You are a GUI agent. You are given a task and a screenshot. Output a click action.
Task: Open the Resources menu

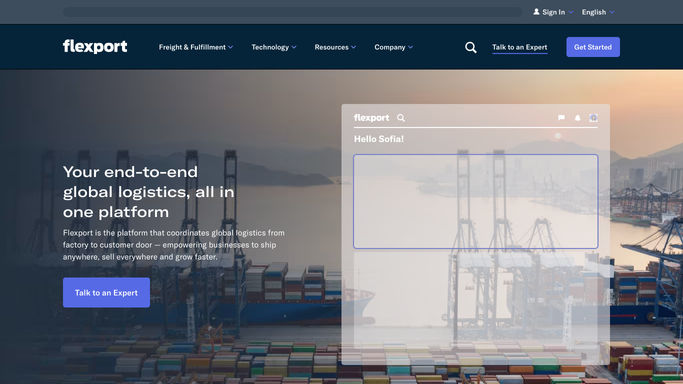[335, 47]
